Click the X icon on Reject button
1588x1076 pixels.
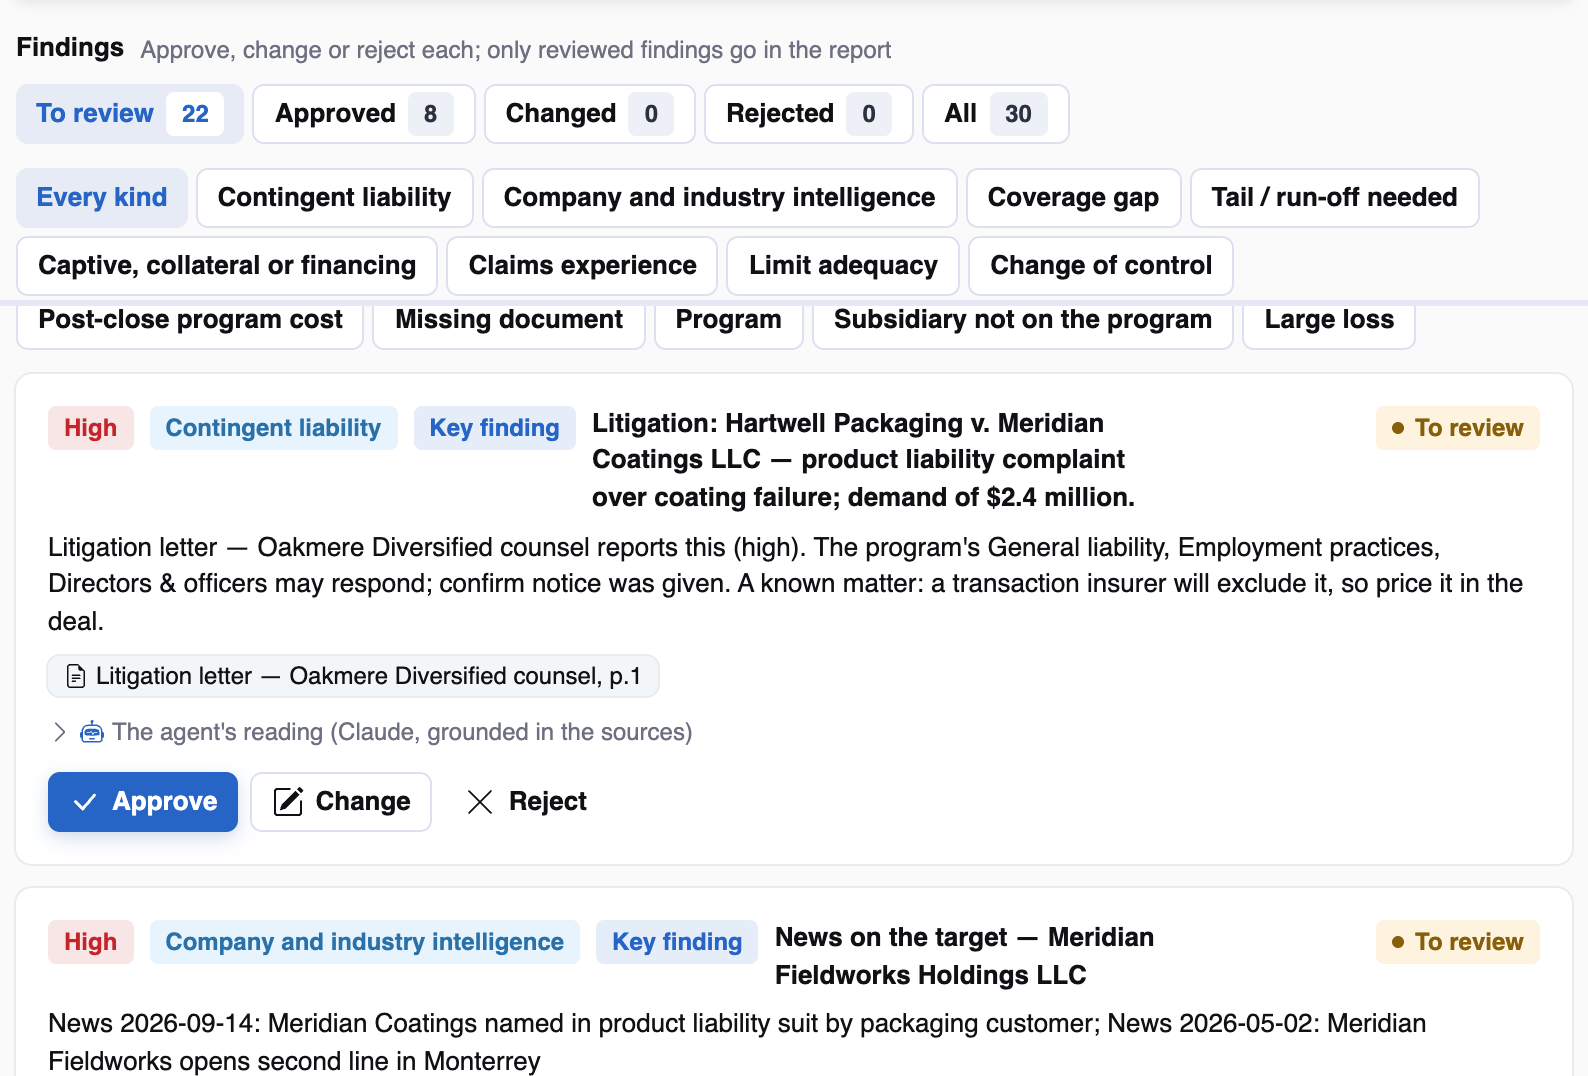coord(480,802)
